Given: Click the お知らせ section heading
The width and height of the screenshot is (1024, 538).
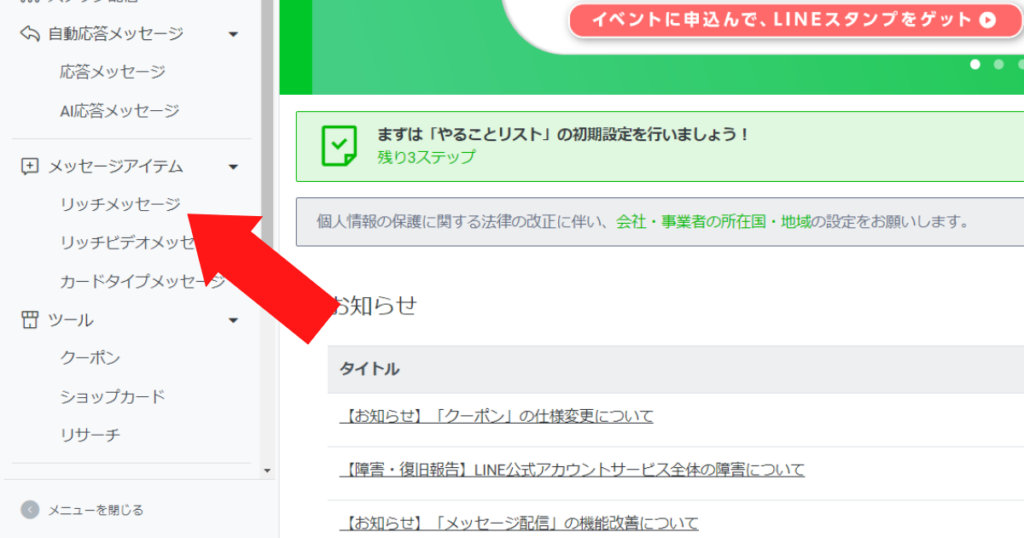Looking at the screenshot, I should (373, 305).
